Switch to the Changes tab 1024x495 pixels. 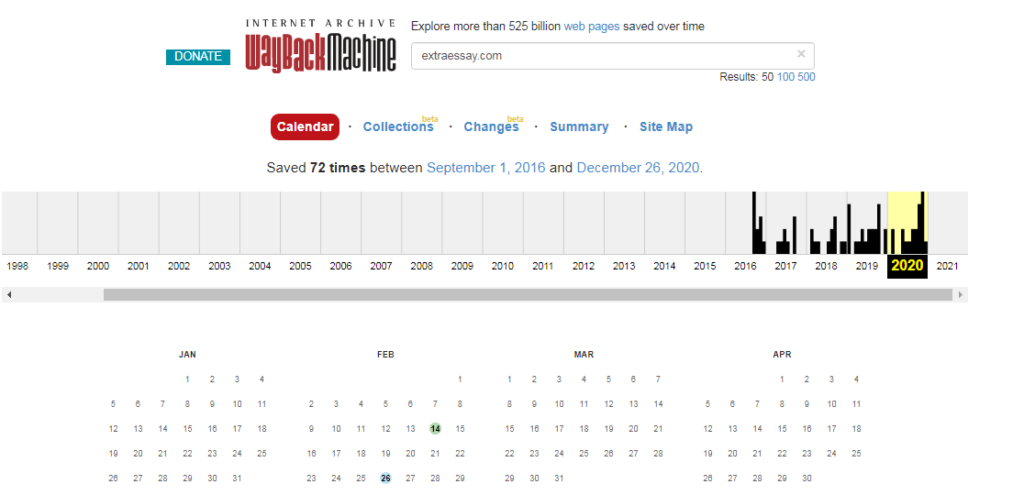click(x=491, y=127)
